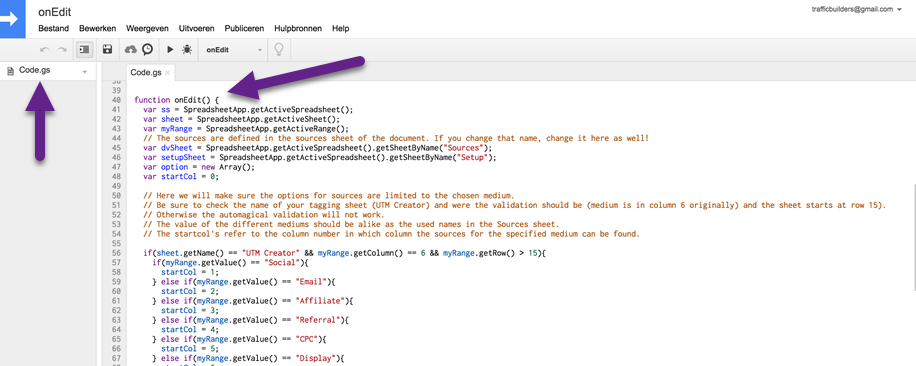The width and height of the screenshot is (916, 366).
Task: Close the Code.gs editor tab
Action: 168,73
